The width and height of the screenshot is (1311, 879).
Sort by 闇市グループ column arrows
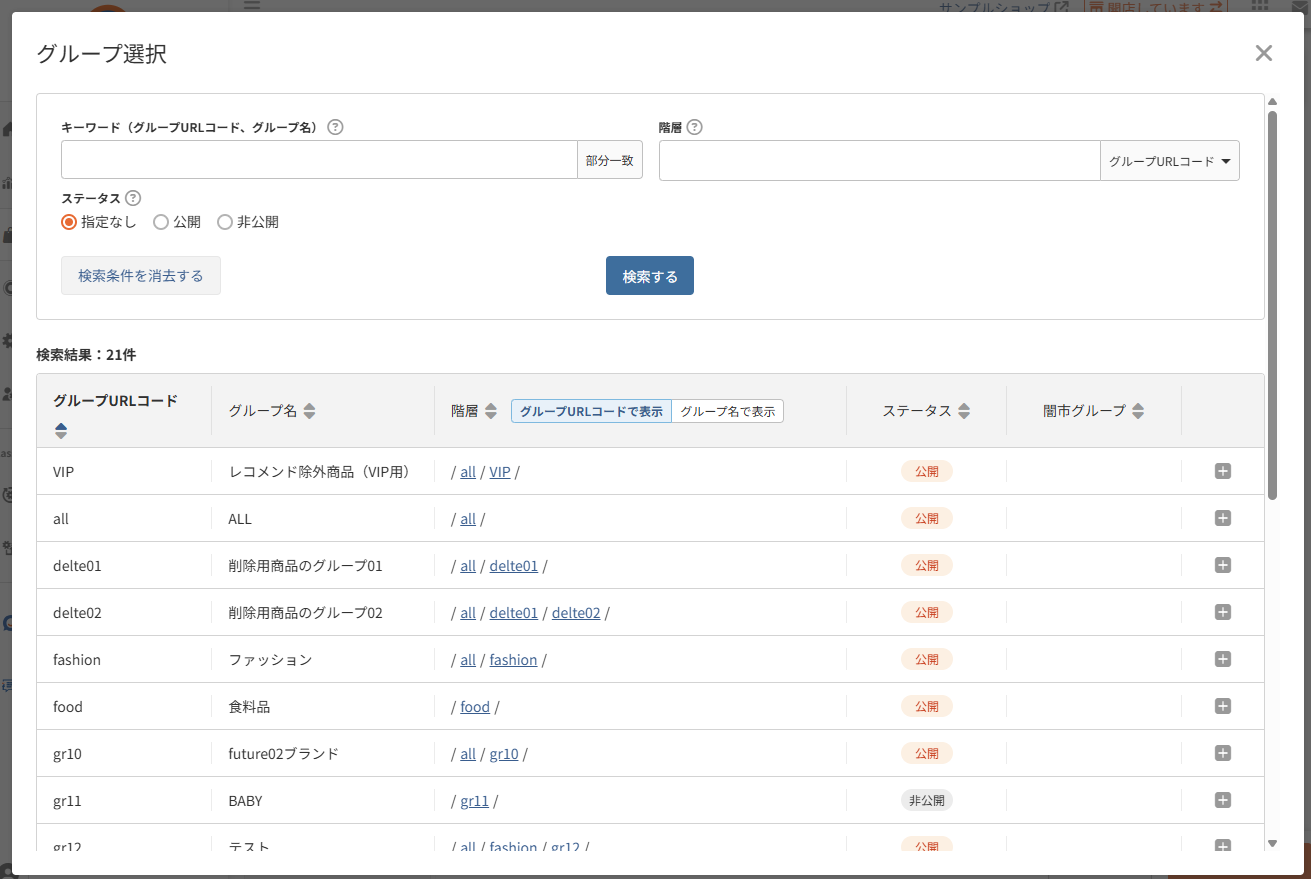point(1138,411)
